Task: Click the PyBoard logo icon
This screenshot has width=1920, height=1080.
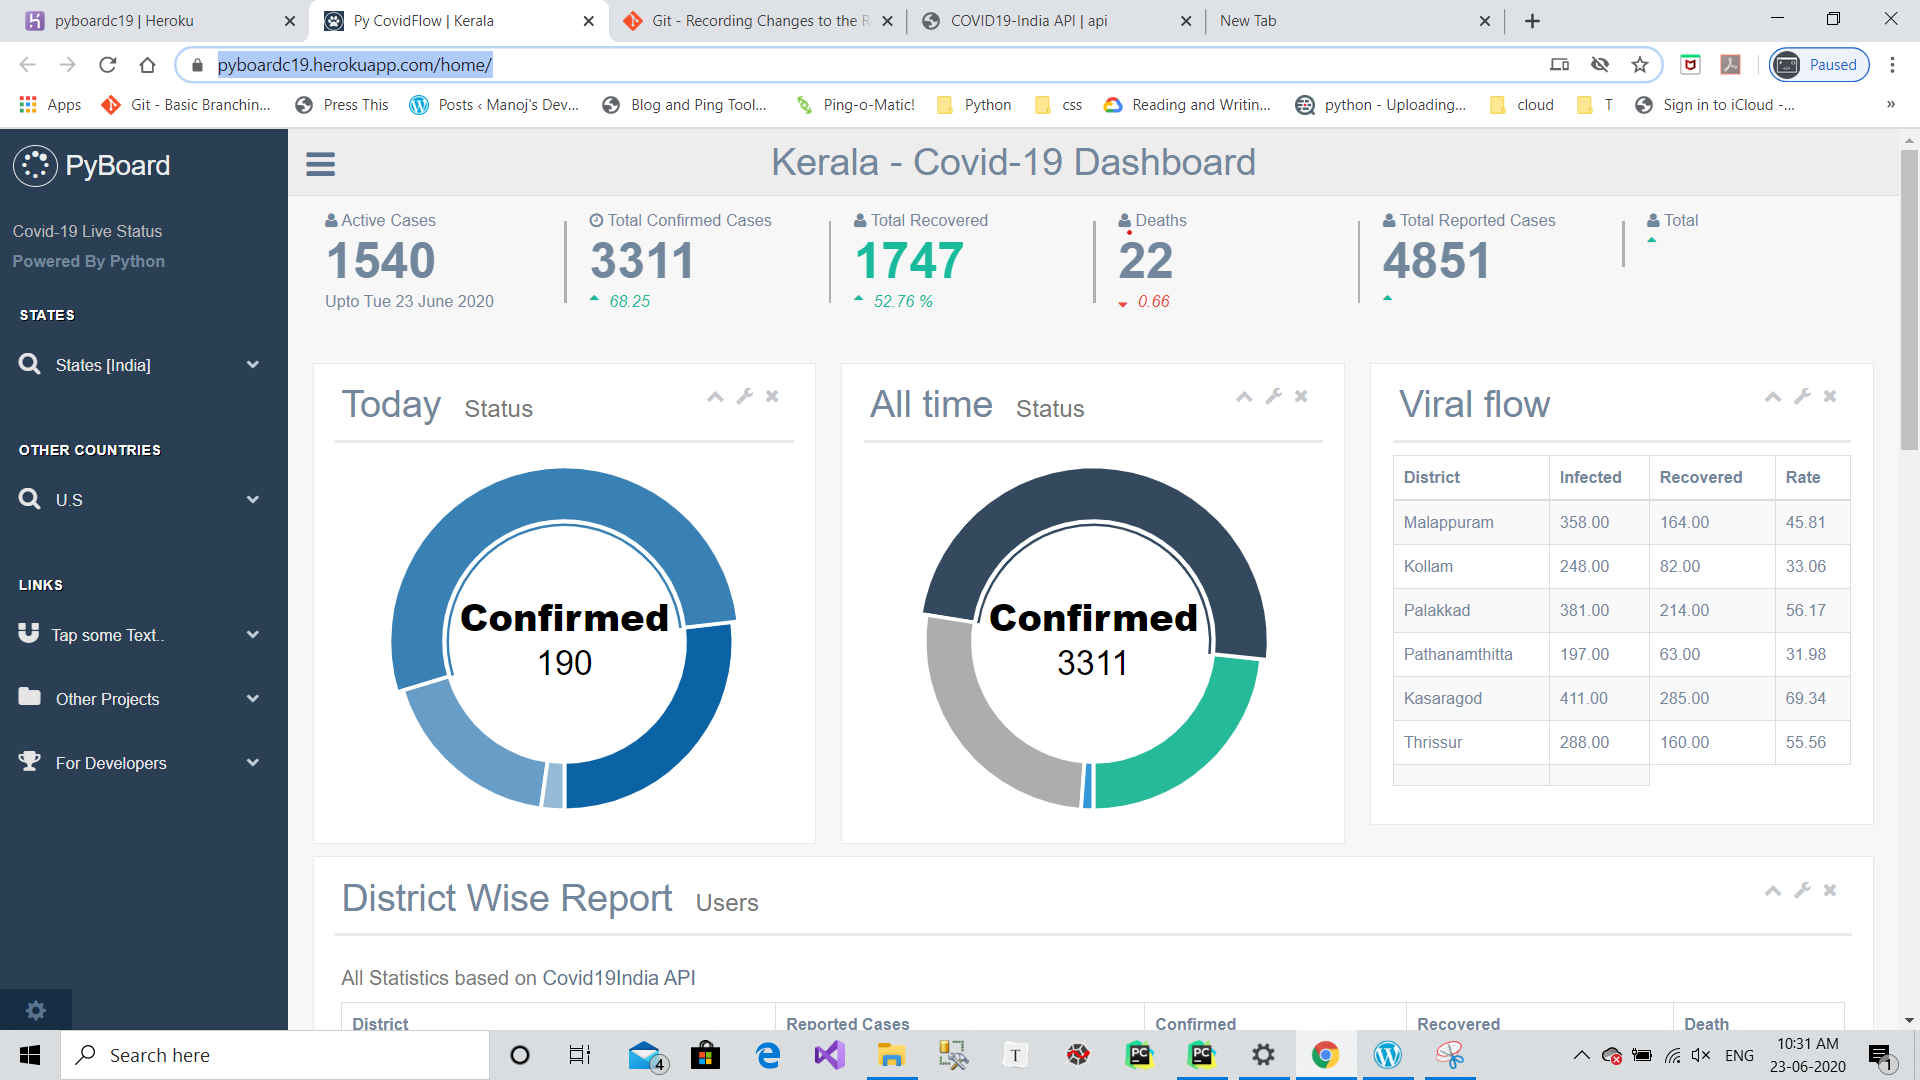Action: pyautogui.click(x=35, y=166)
